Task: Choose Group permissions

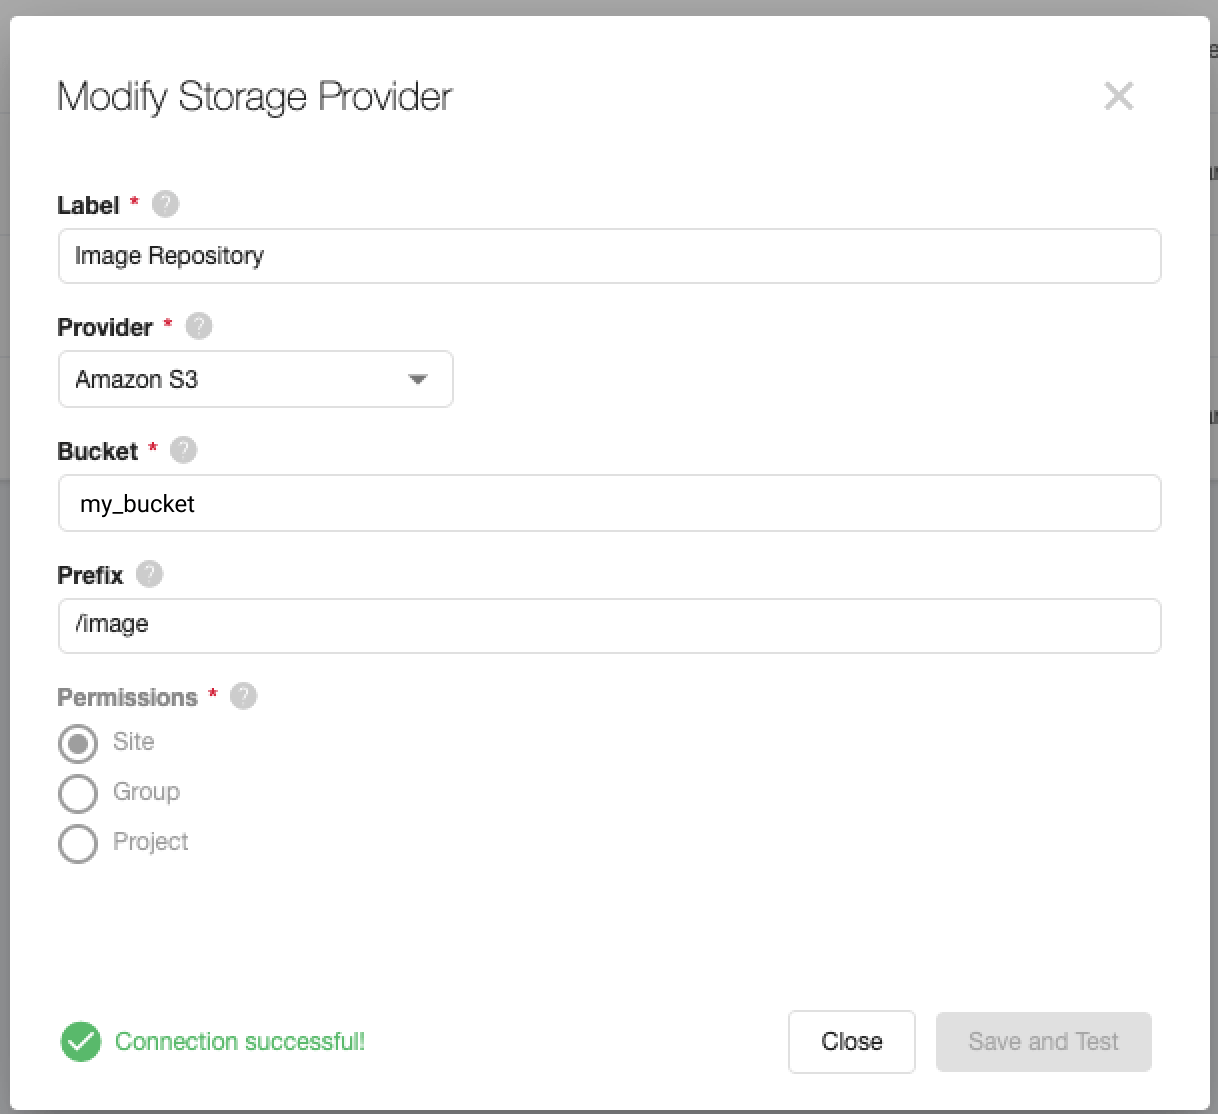Action: (78, 793)
